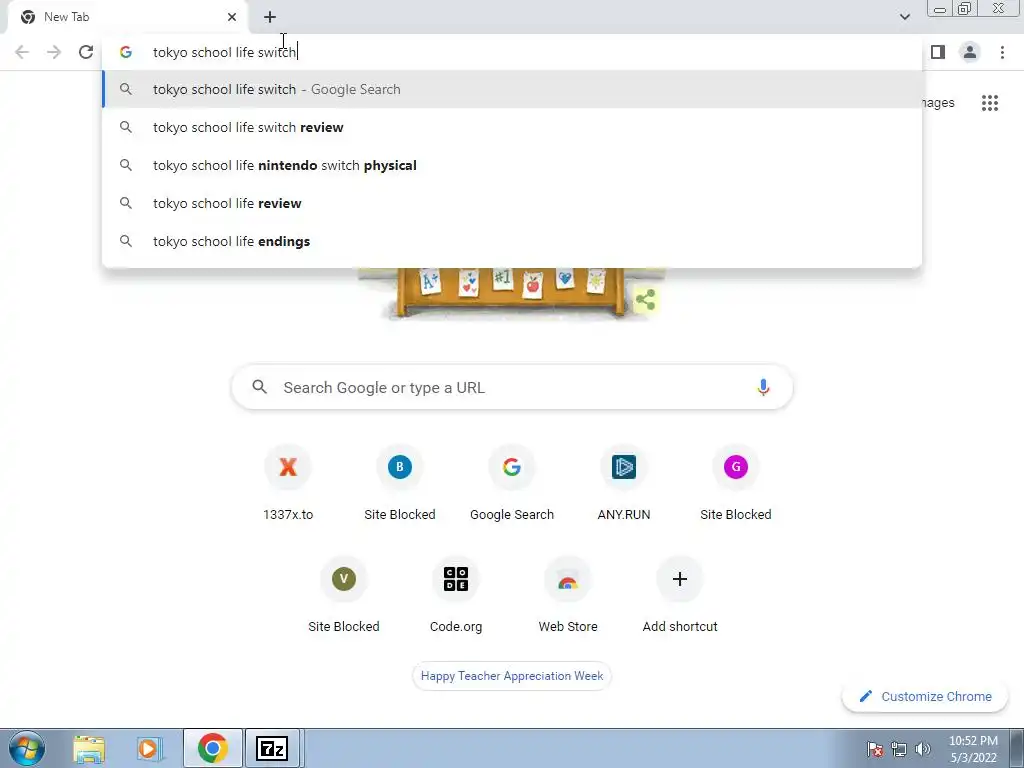Pick suggestion 'tokyo school life nintendo switch physical'
The width and height of the screenshot is (1024, 768).
(512, 165)
